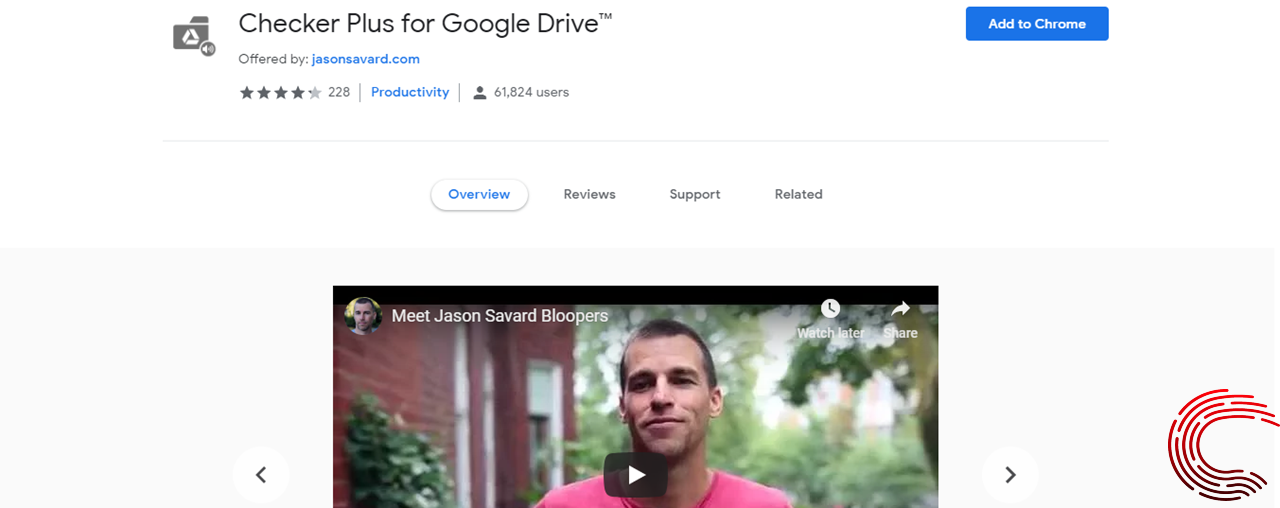
Task: Click the Watch later clock icon
Action: tap(830, 309)
